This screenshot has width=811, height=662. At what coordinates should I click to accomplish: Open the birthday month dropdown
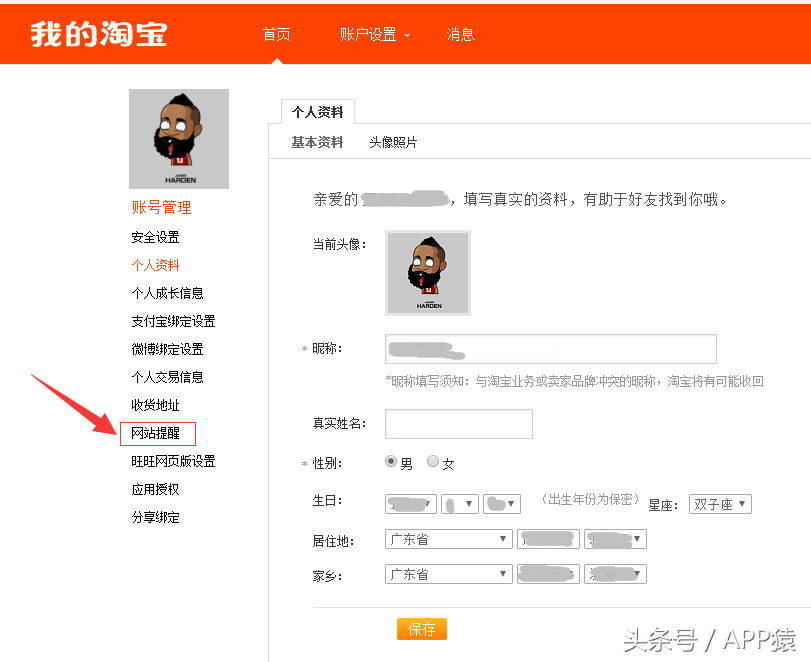[x=459, y=504]
